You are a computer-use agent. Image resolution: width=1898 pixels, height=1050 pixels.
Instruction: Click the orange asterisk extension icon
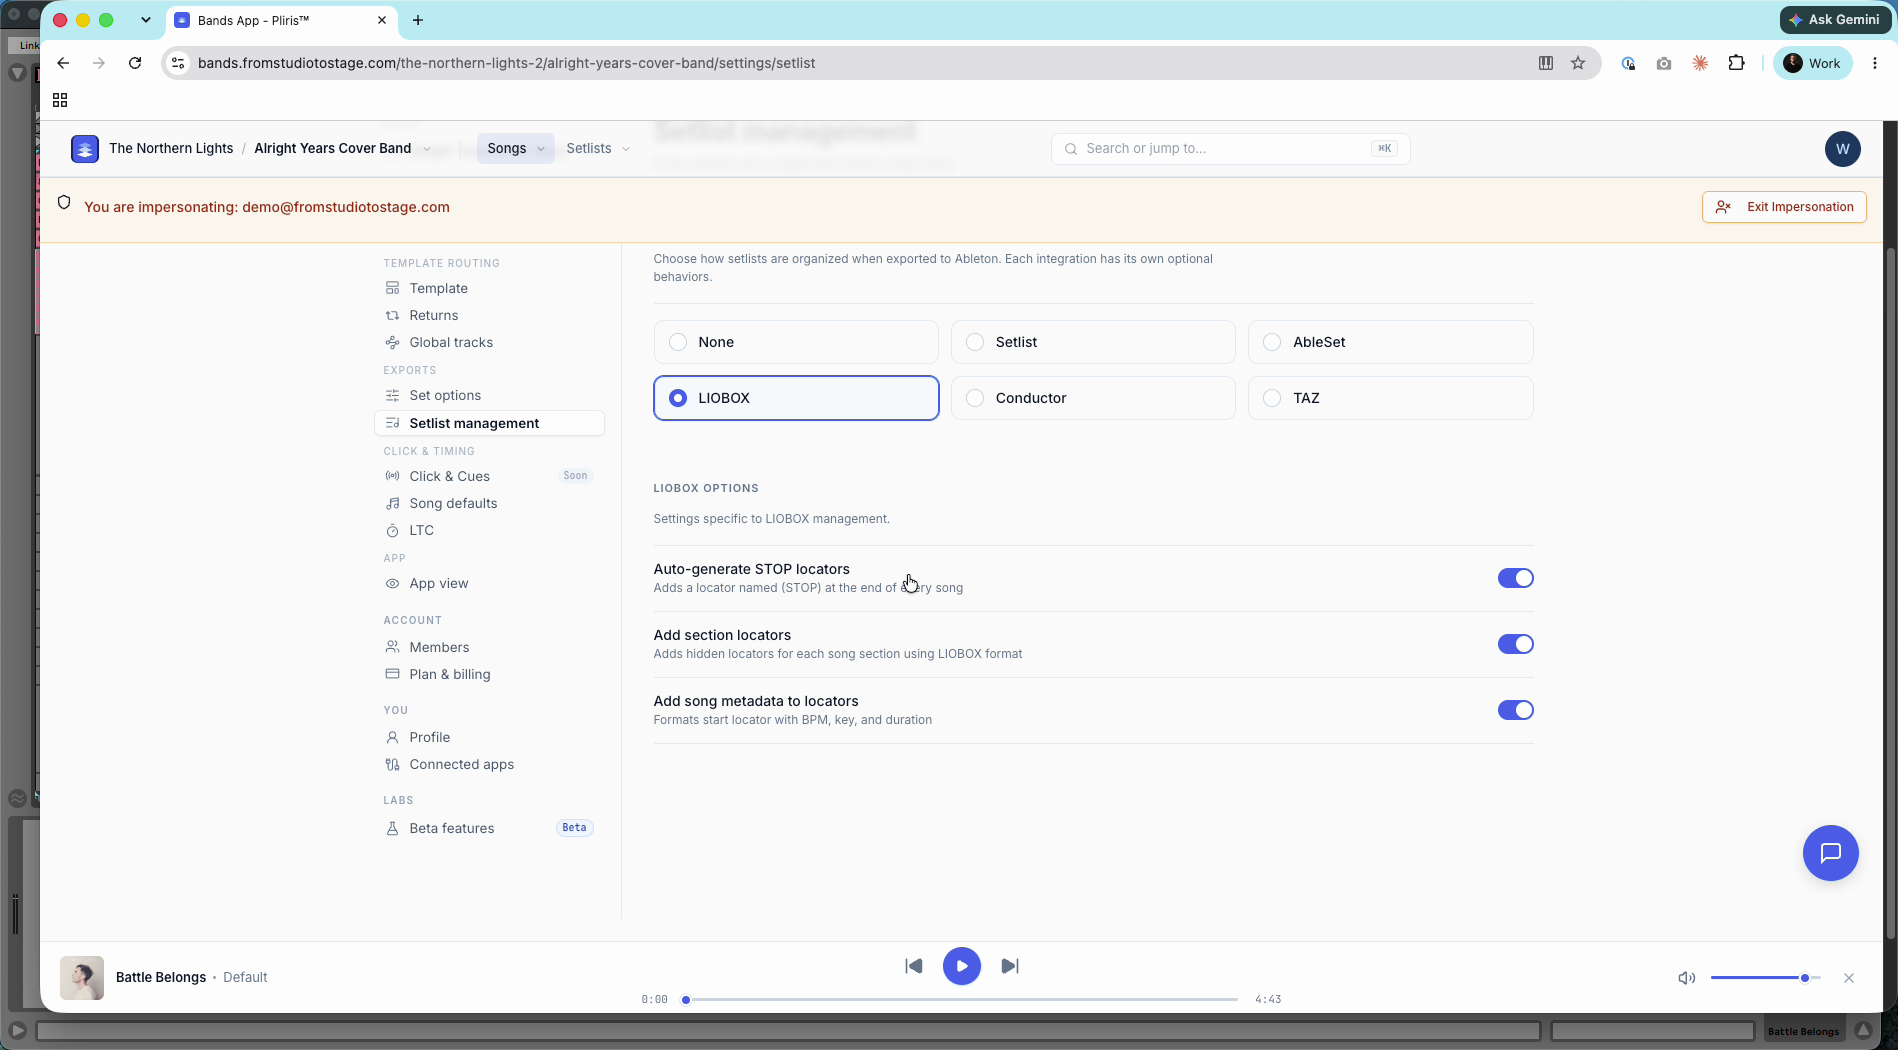1700,63
